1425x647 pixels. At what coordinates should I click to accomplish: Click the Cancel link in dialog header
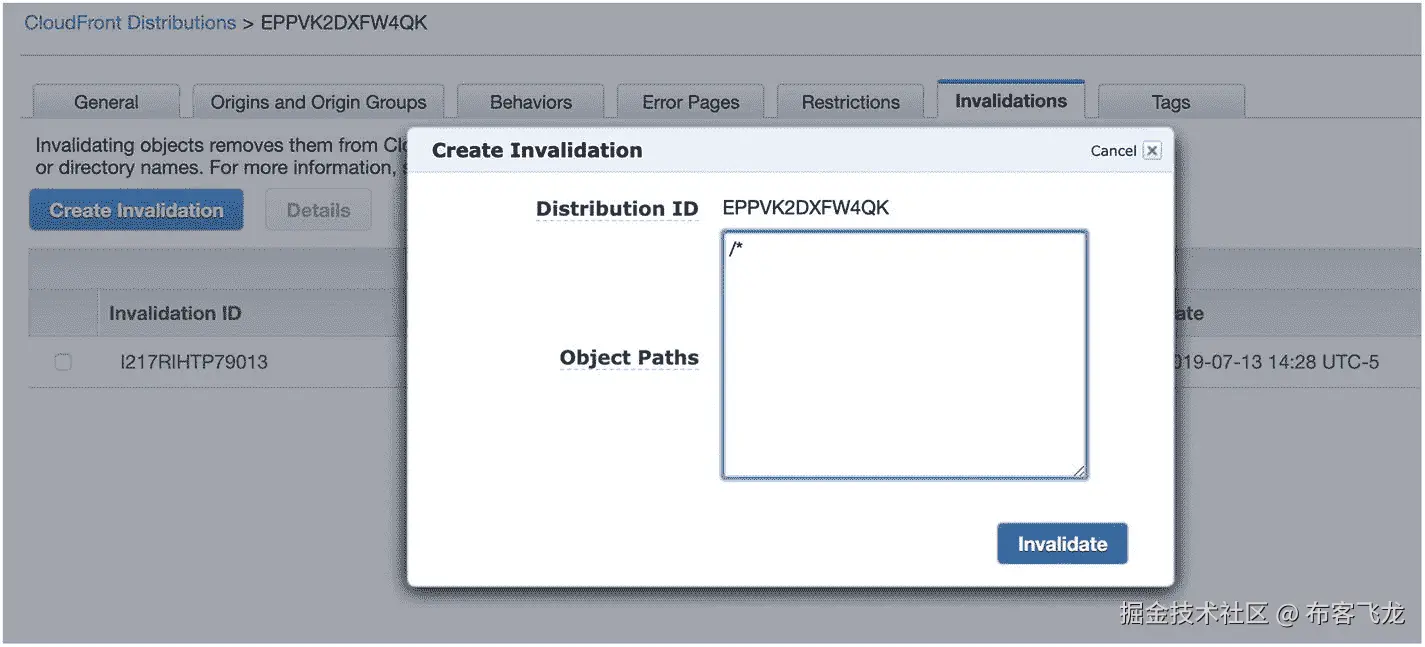click(x=1113, y=151)
